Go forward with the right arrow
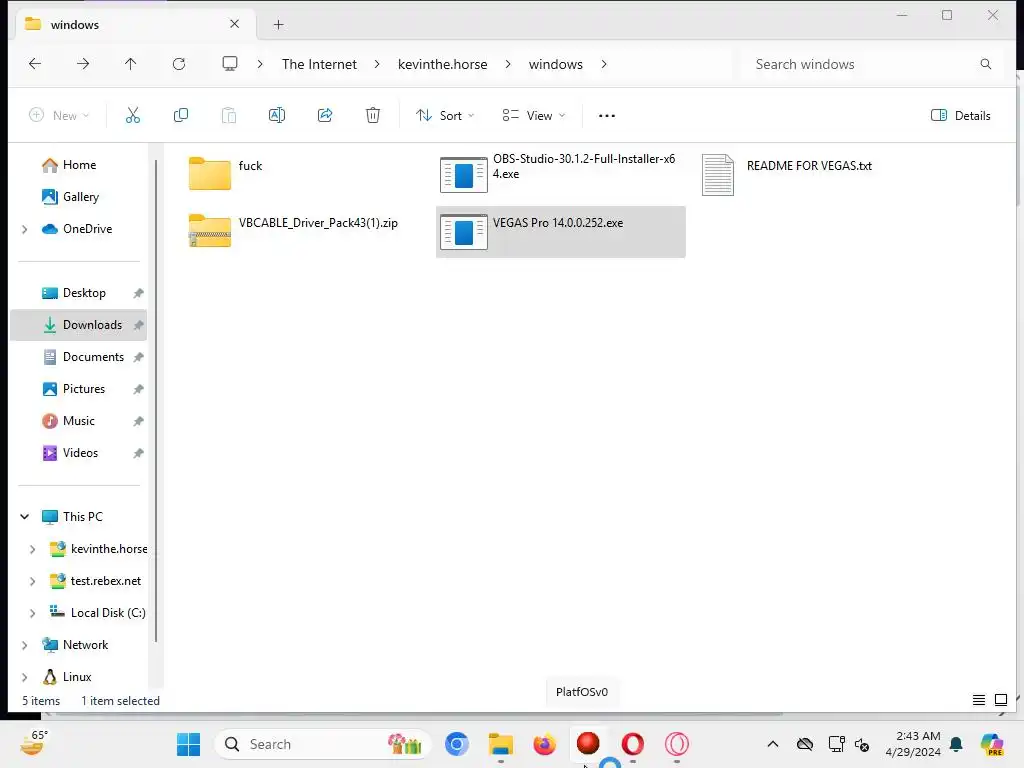 pos(83,64)
